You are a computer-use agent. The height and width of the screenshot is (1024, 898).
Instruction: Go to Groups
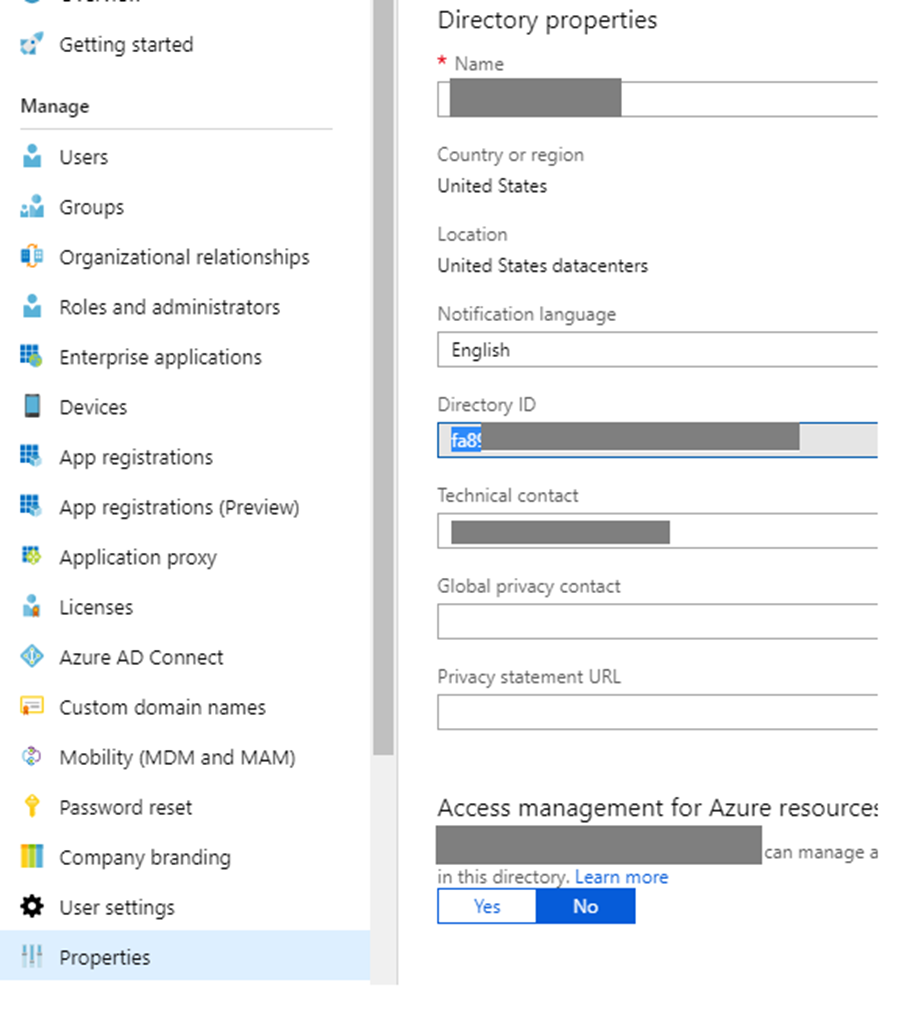(91, 207)
